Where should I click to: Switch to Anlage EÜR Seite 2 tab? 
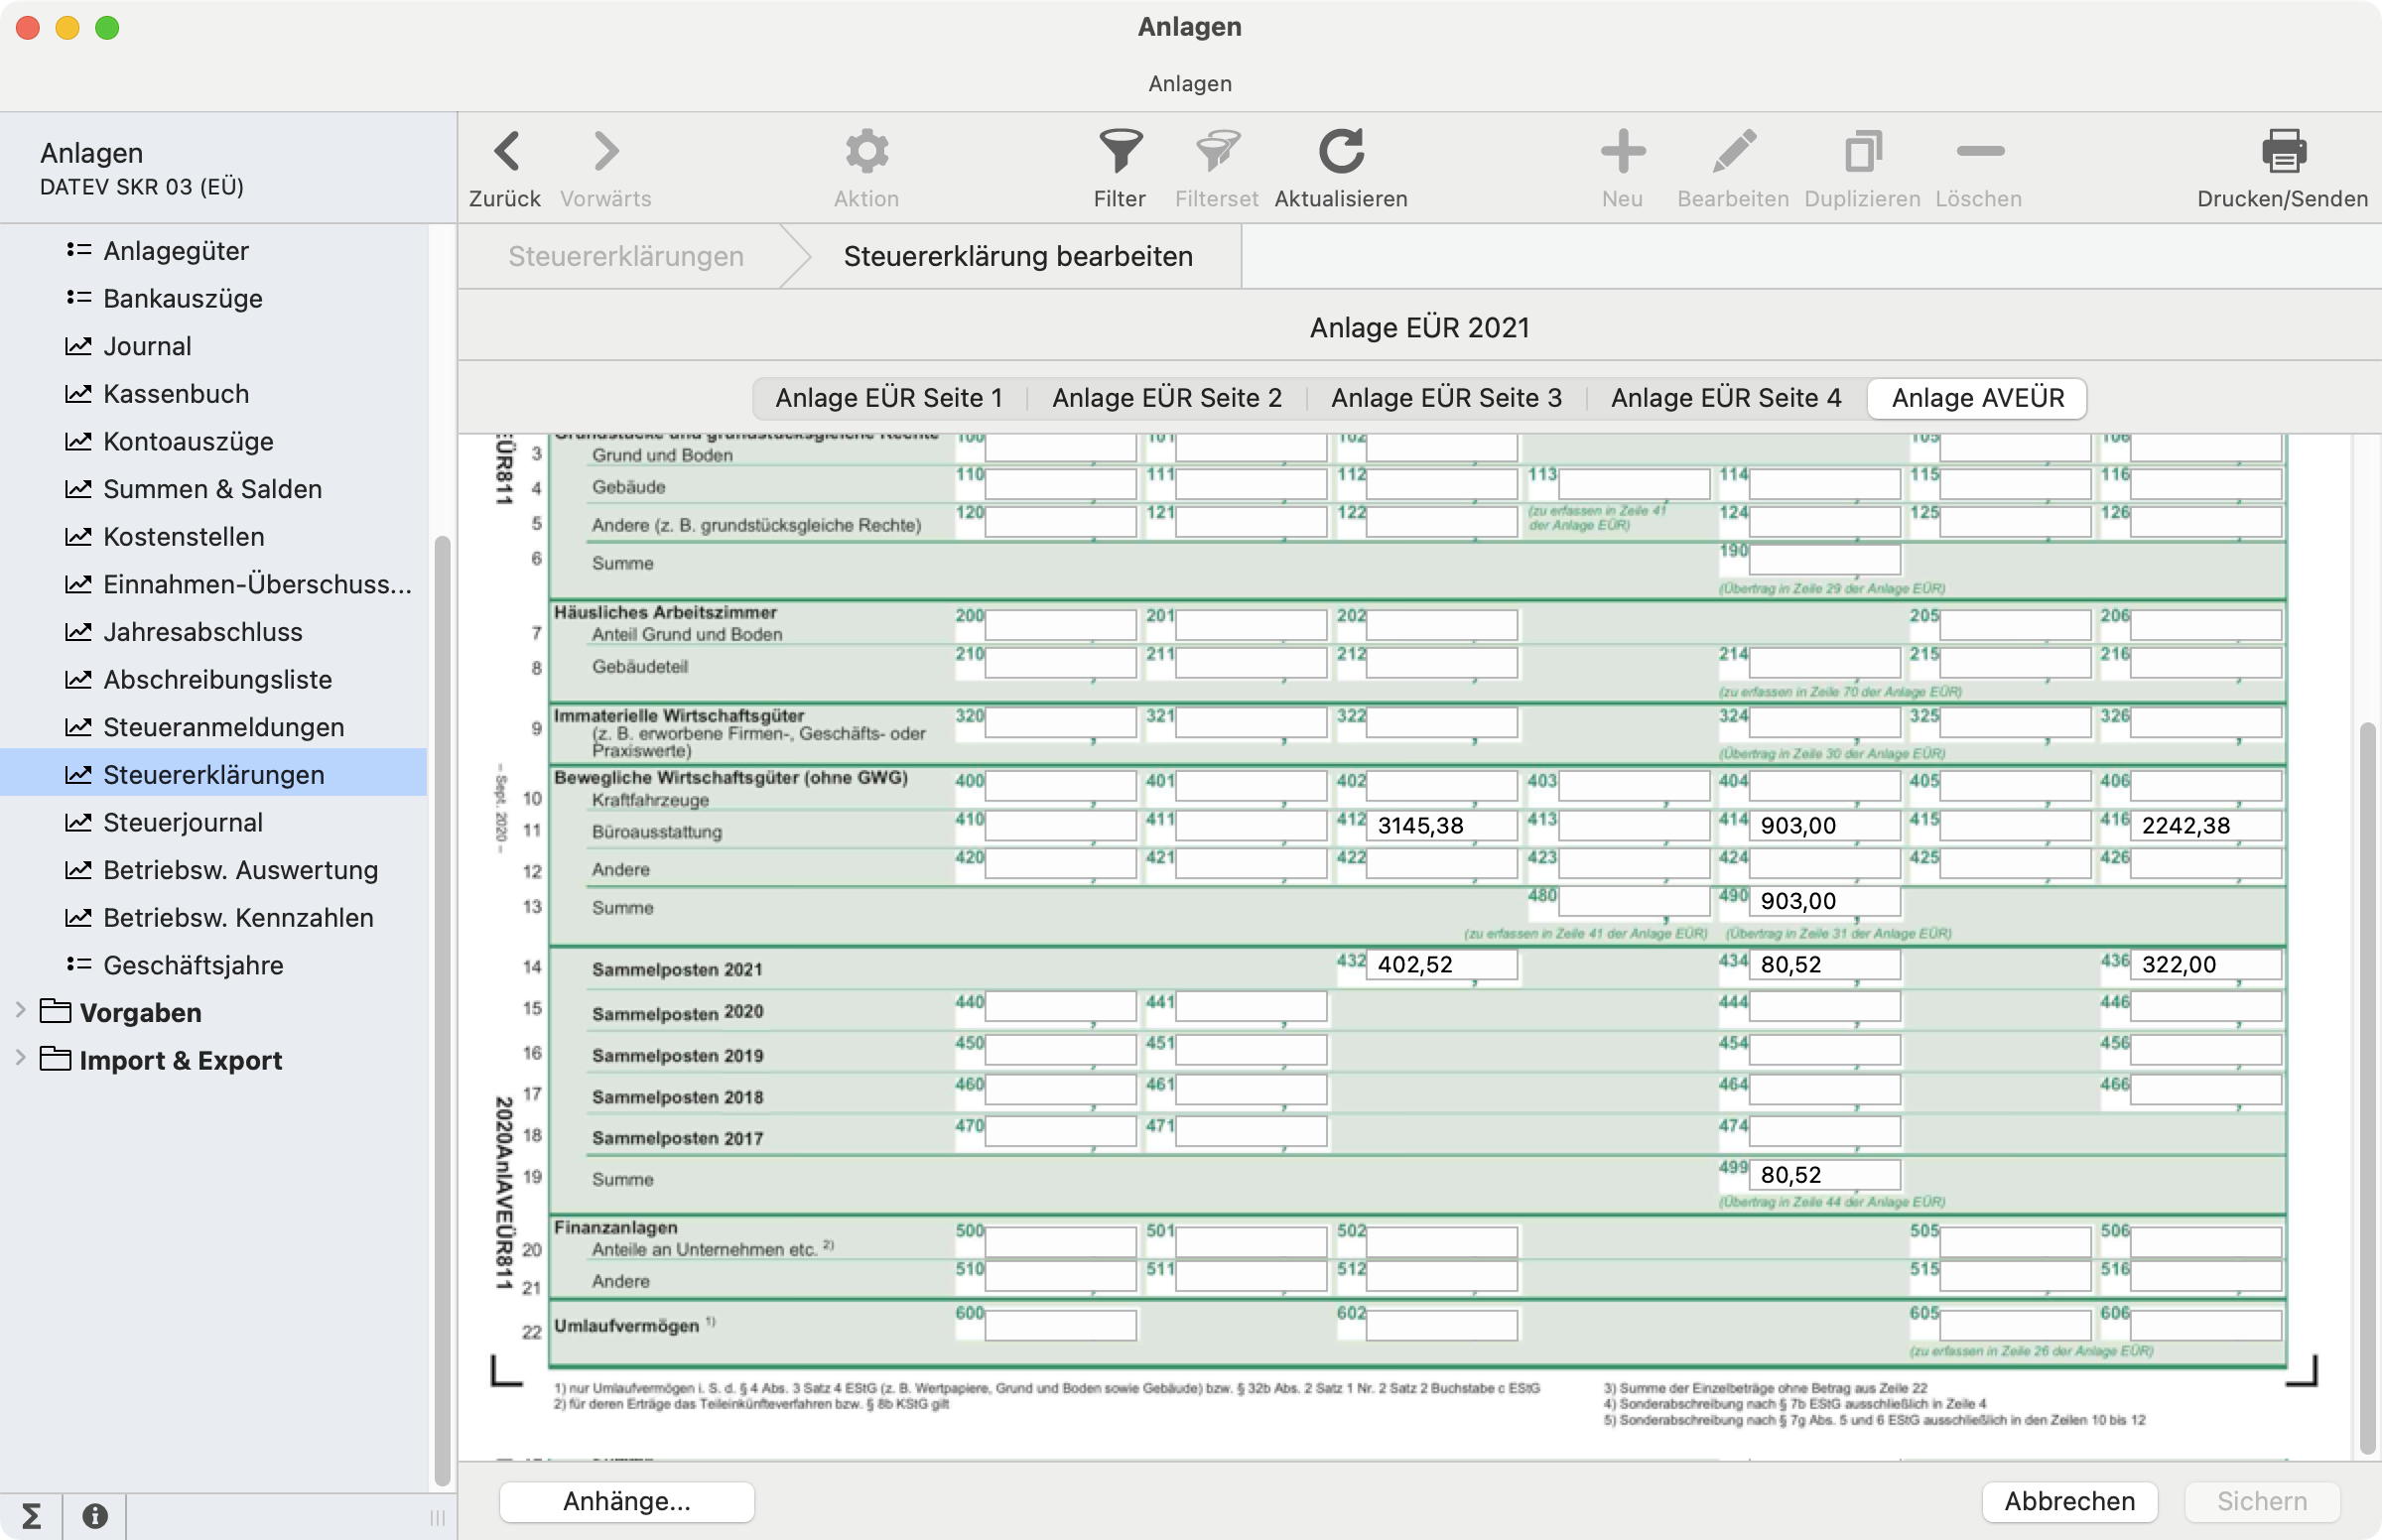(x=1167, y=398)
